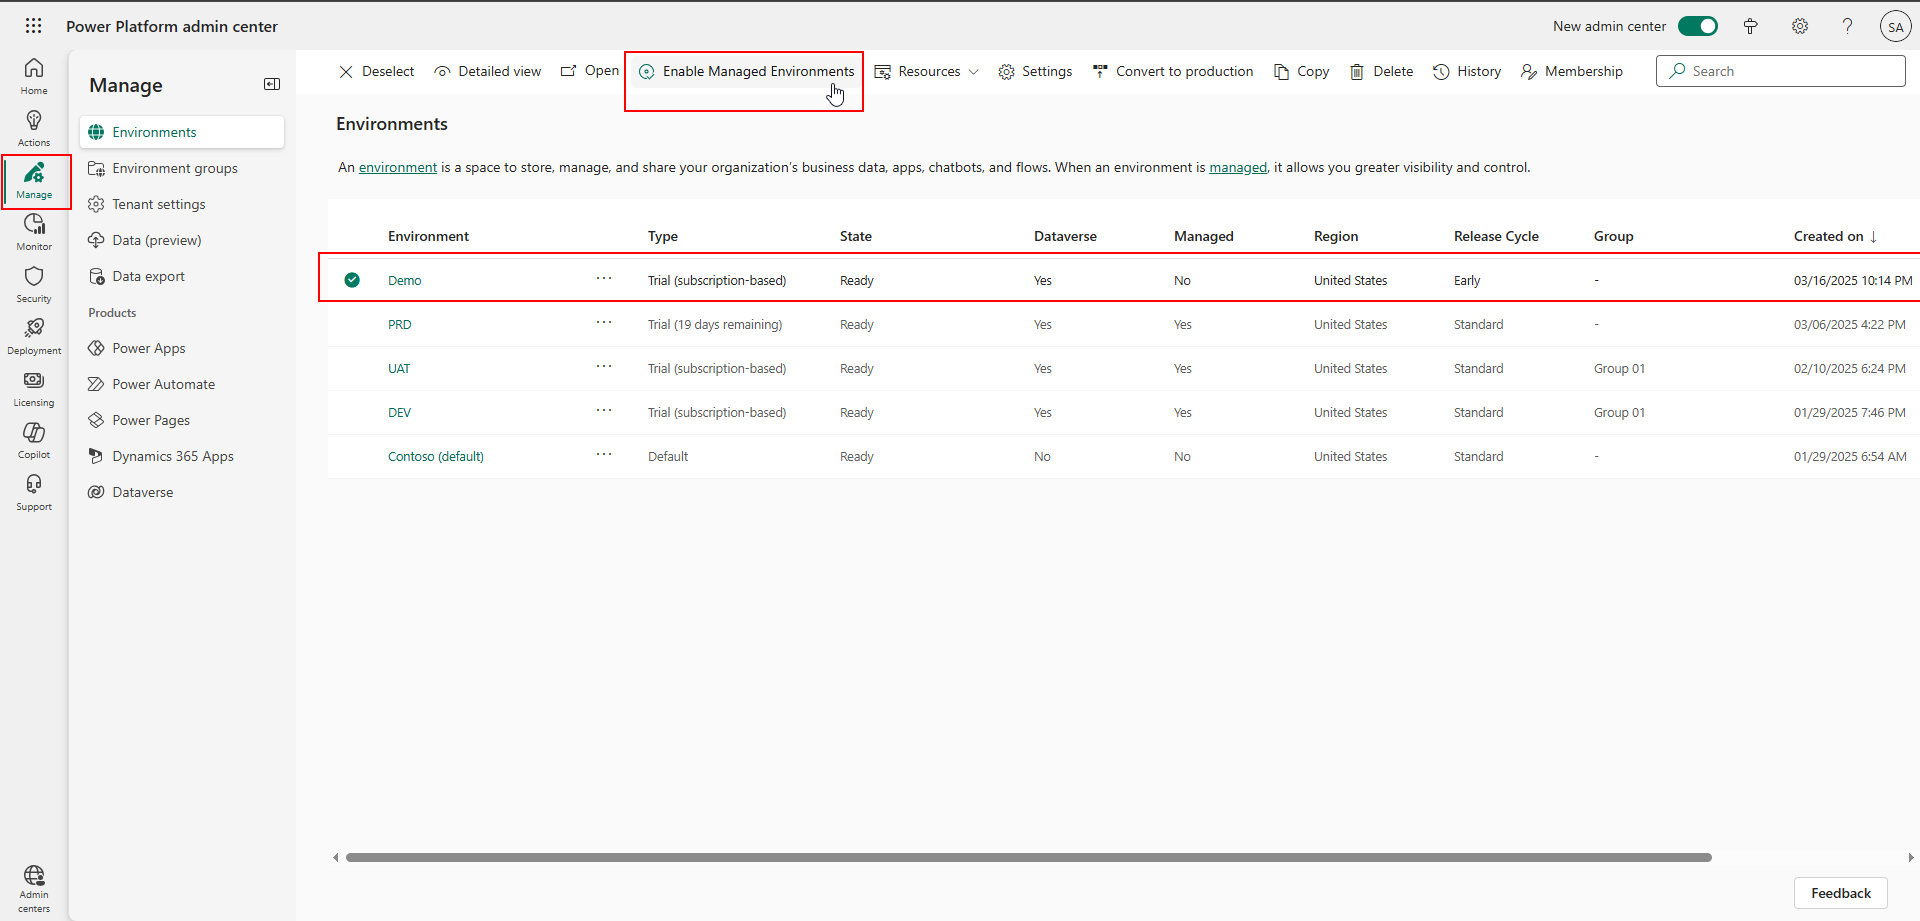
Task: Open the PRD environment link
Action: 400,324
